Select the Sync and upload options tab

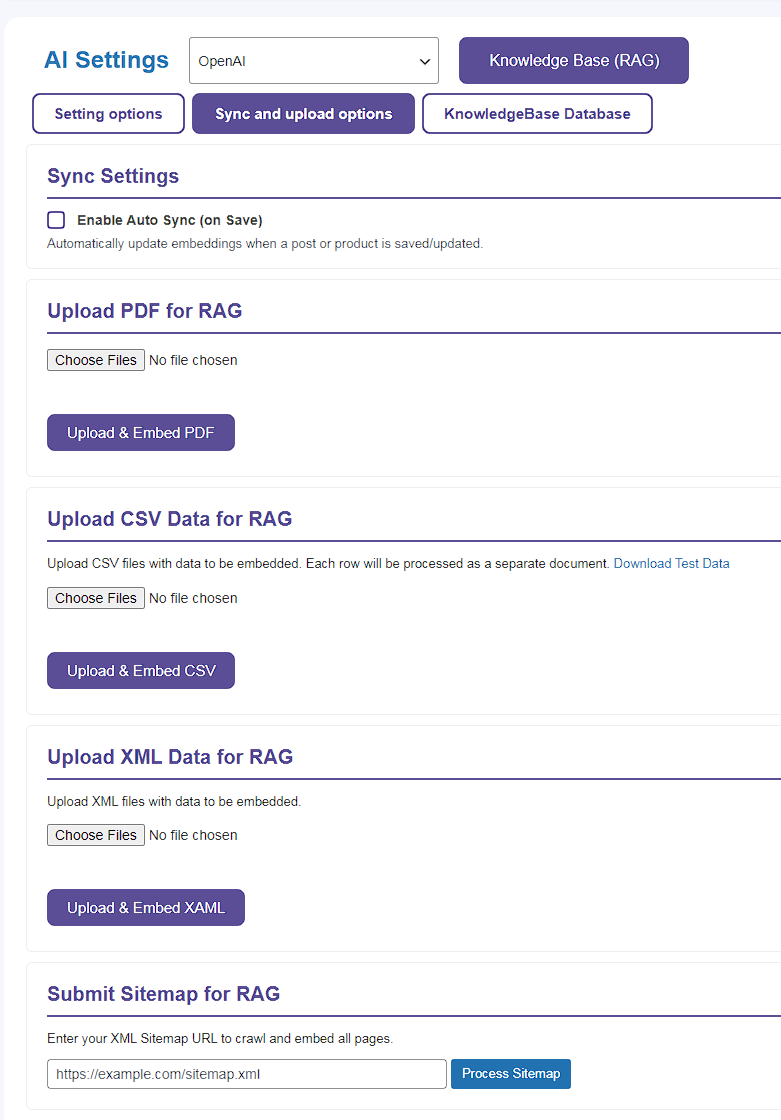click(303, 114)
